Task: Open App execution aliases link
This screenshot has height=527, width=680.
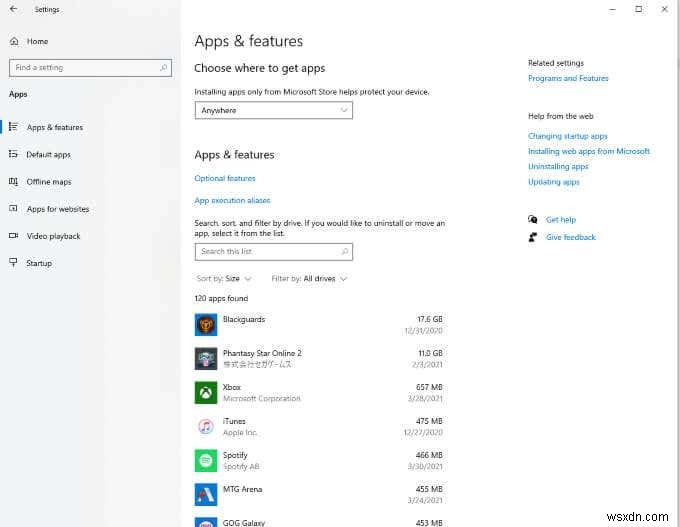Action: [x=232, y=200]
